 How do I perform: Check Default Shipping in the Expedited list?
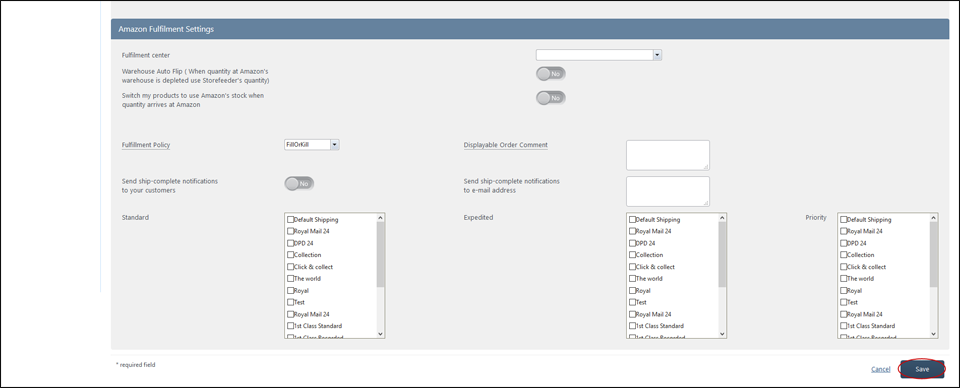click(632, 219)
